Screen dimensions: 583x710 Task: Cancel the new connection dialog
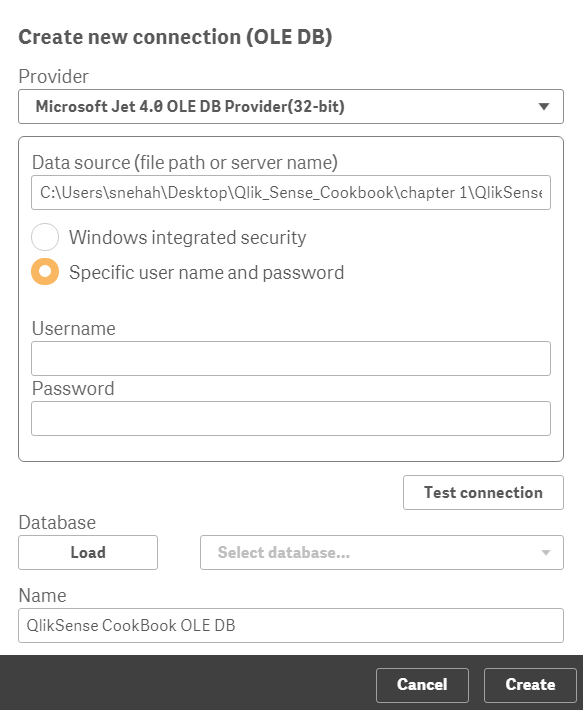click(422, 685)
